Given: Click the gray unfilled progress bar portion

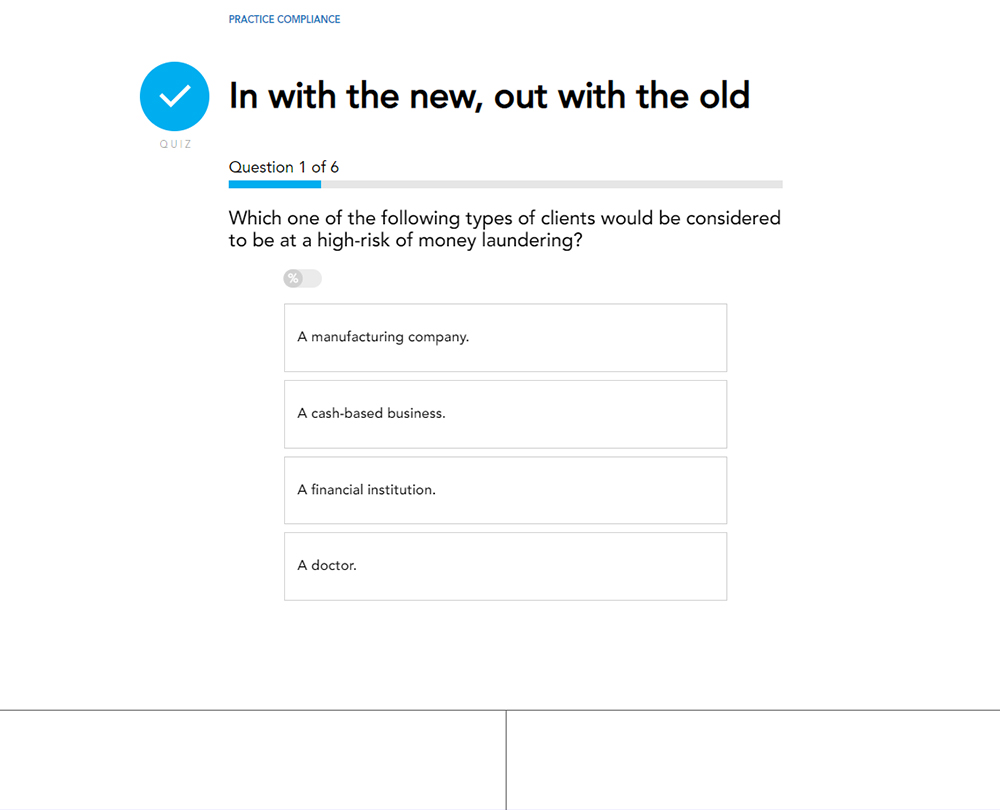Looking at the screenshot, I should click(x=550, y=184).
